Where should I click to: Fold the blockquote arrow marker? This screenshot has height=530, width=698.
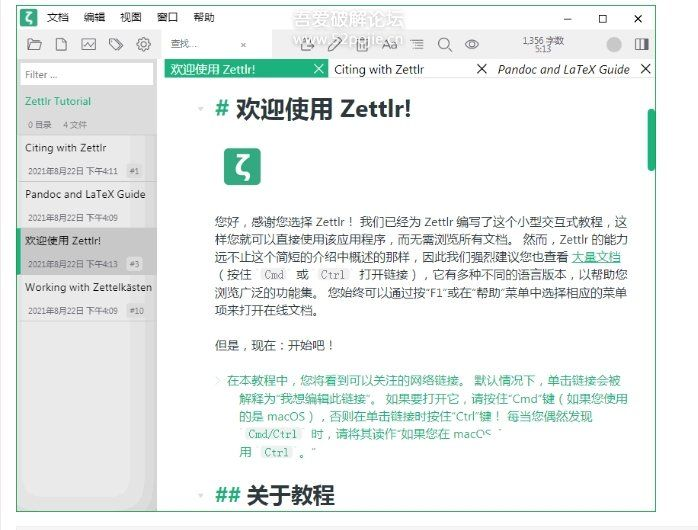pos(218,380)
